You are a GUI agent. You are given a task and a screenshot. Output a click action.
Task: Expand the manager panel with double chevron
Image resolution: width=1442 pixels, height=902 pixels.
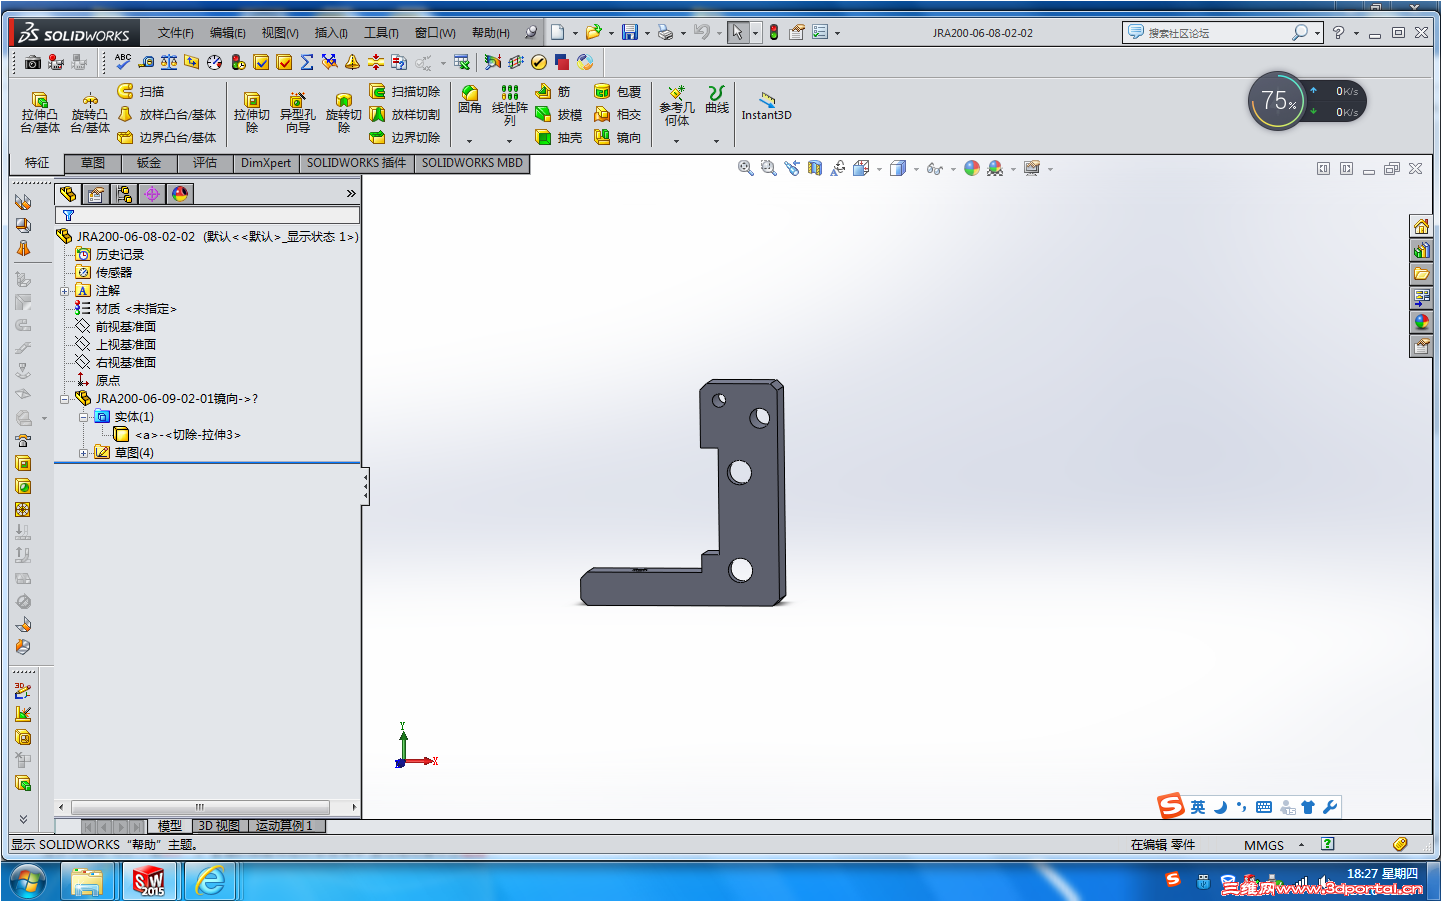point(351,194)
